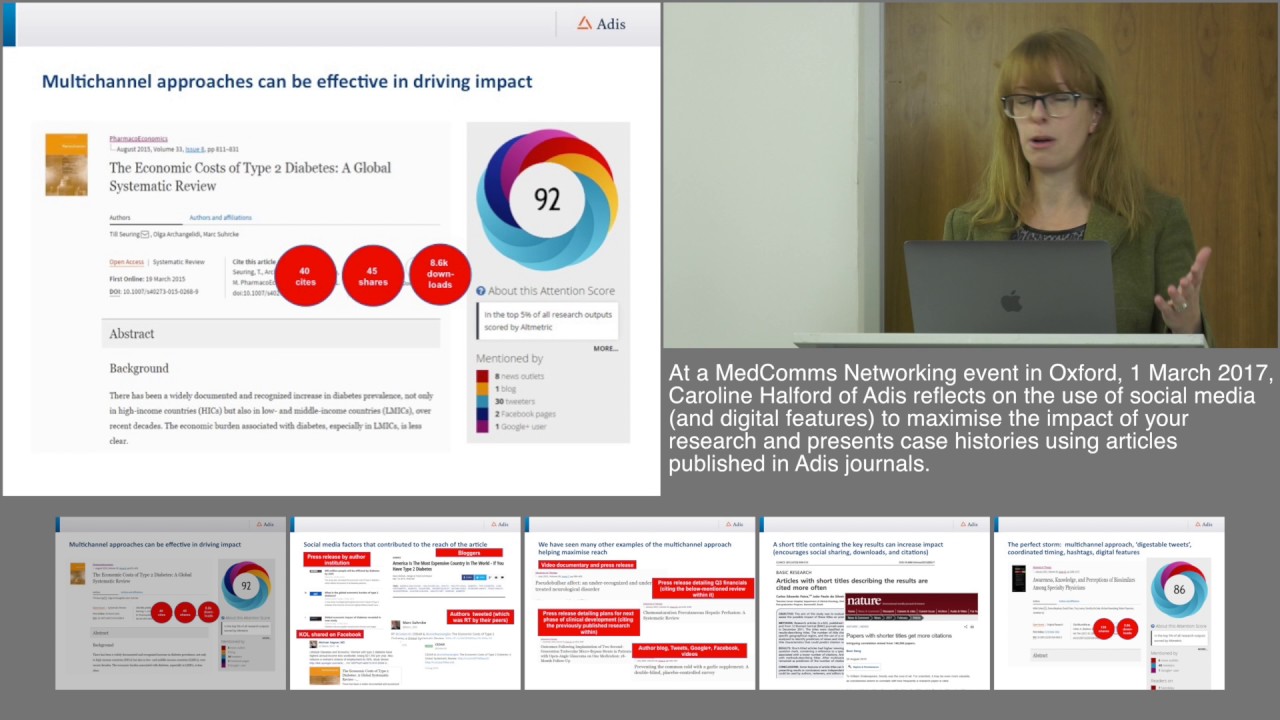Click the red 45 shares circle

click(x=373, y=277)
